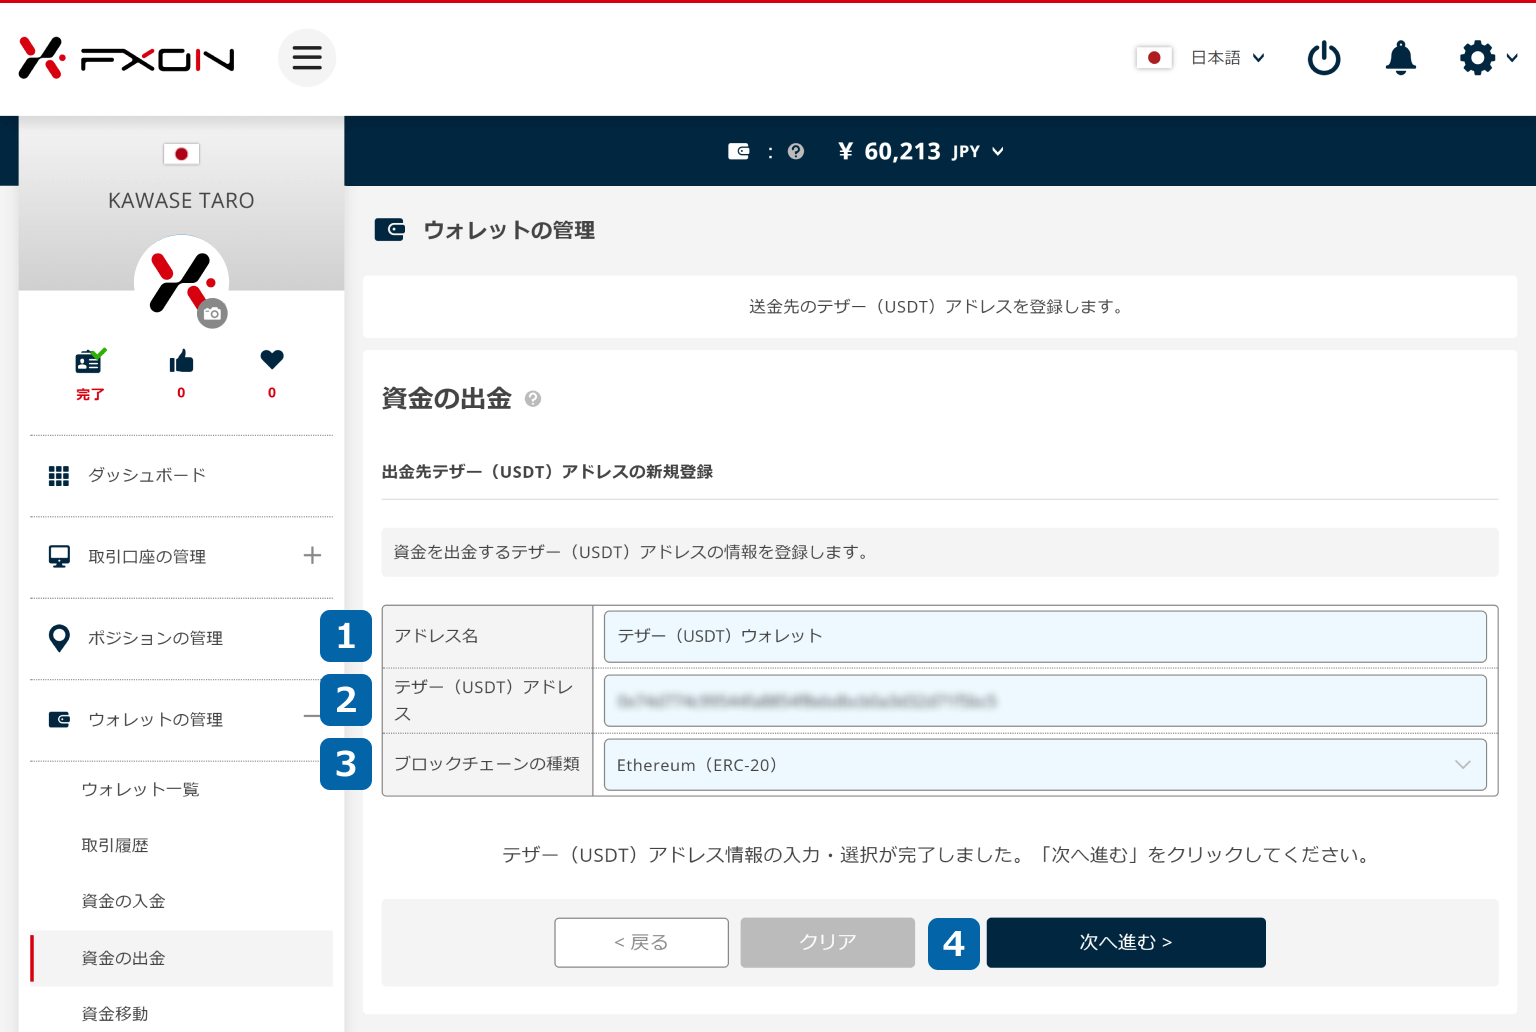Click help icon beside 資金の出金 heading

click(x=533, y=399)
